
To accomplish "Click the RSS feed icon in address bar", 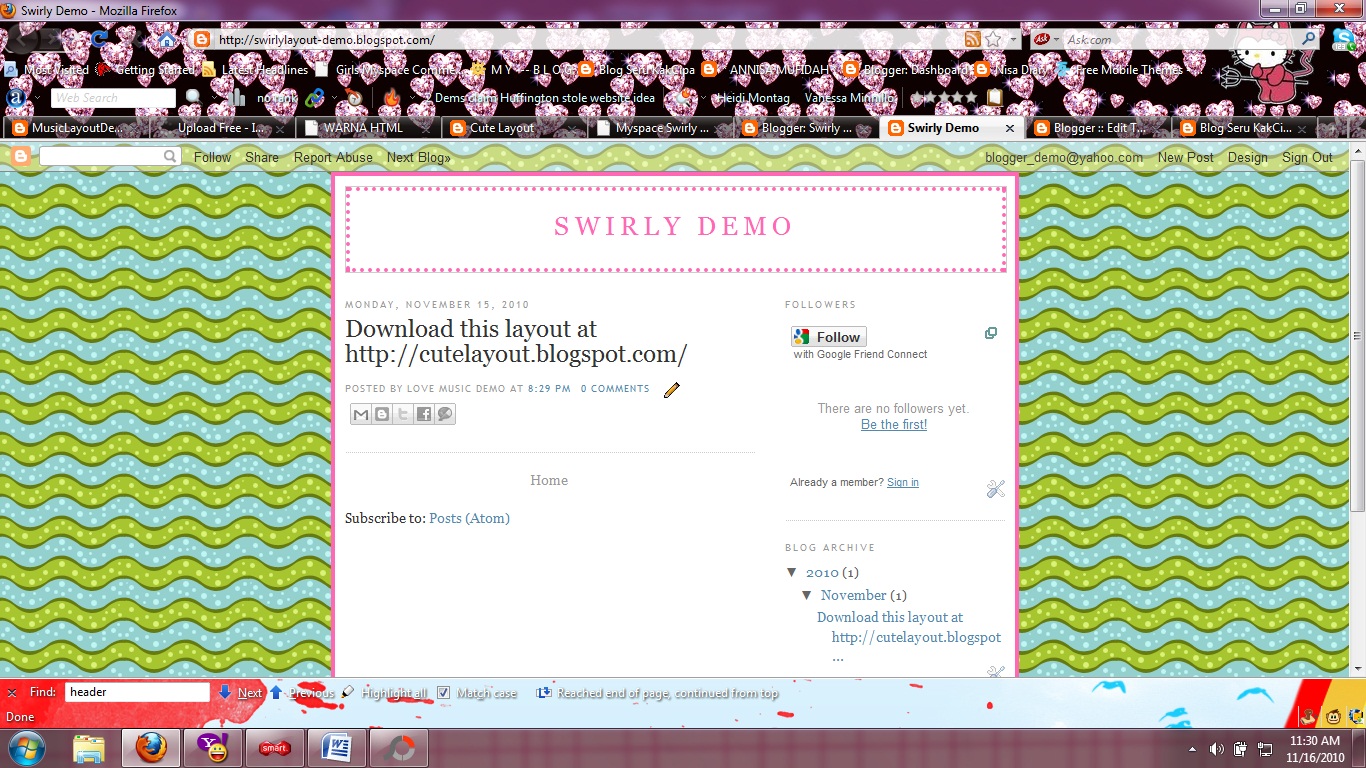I will point(971,37).
